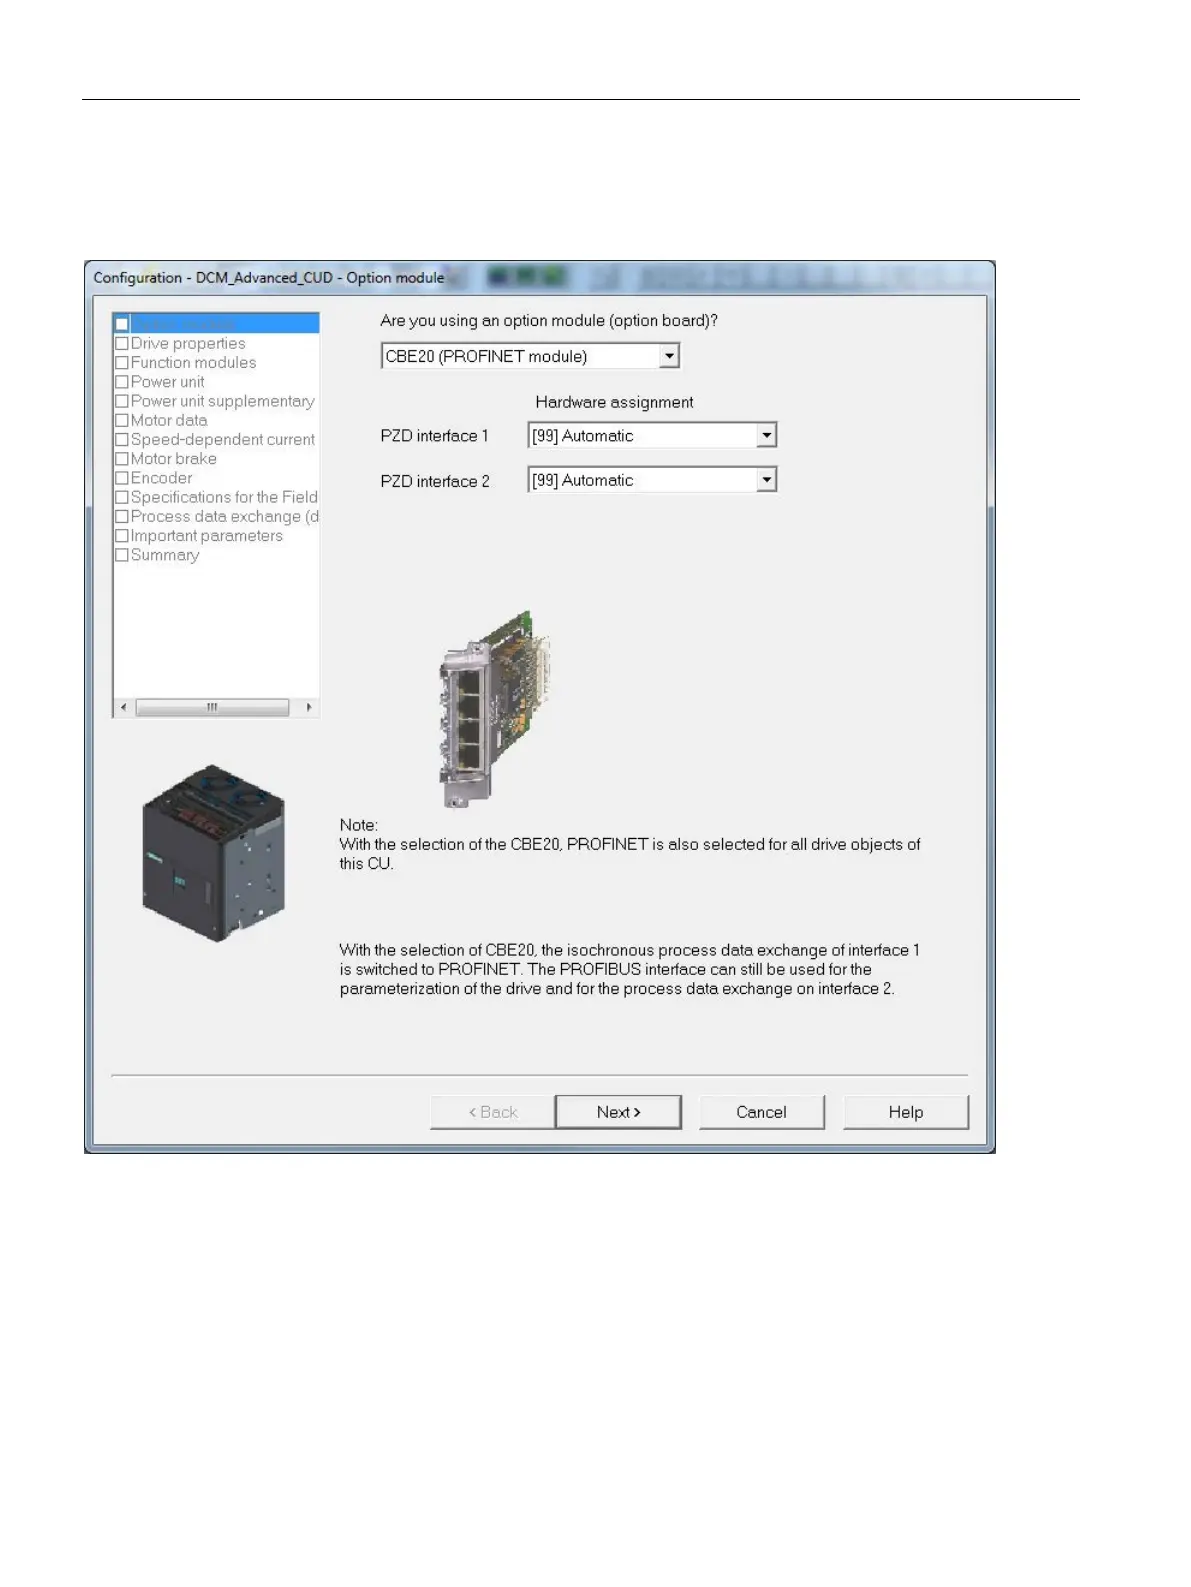Cancel the configuration wizard
Screen dimensions: 1191x1587
click(761, 1112)
